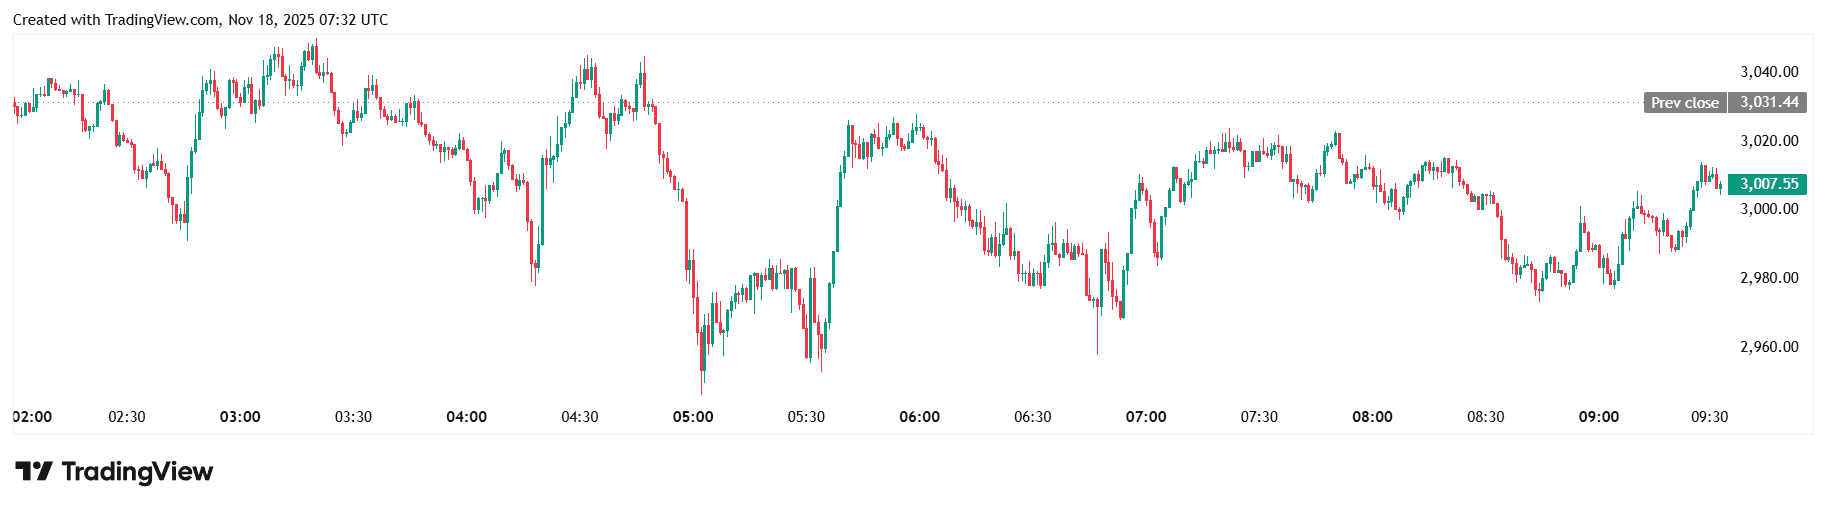Click the 3,040.00 price axis label
The height and width of the screenshot is (509, 1826).
tap(1769, 72)
